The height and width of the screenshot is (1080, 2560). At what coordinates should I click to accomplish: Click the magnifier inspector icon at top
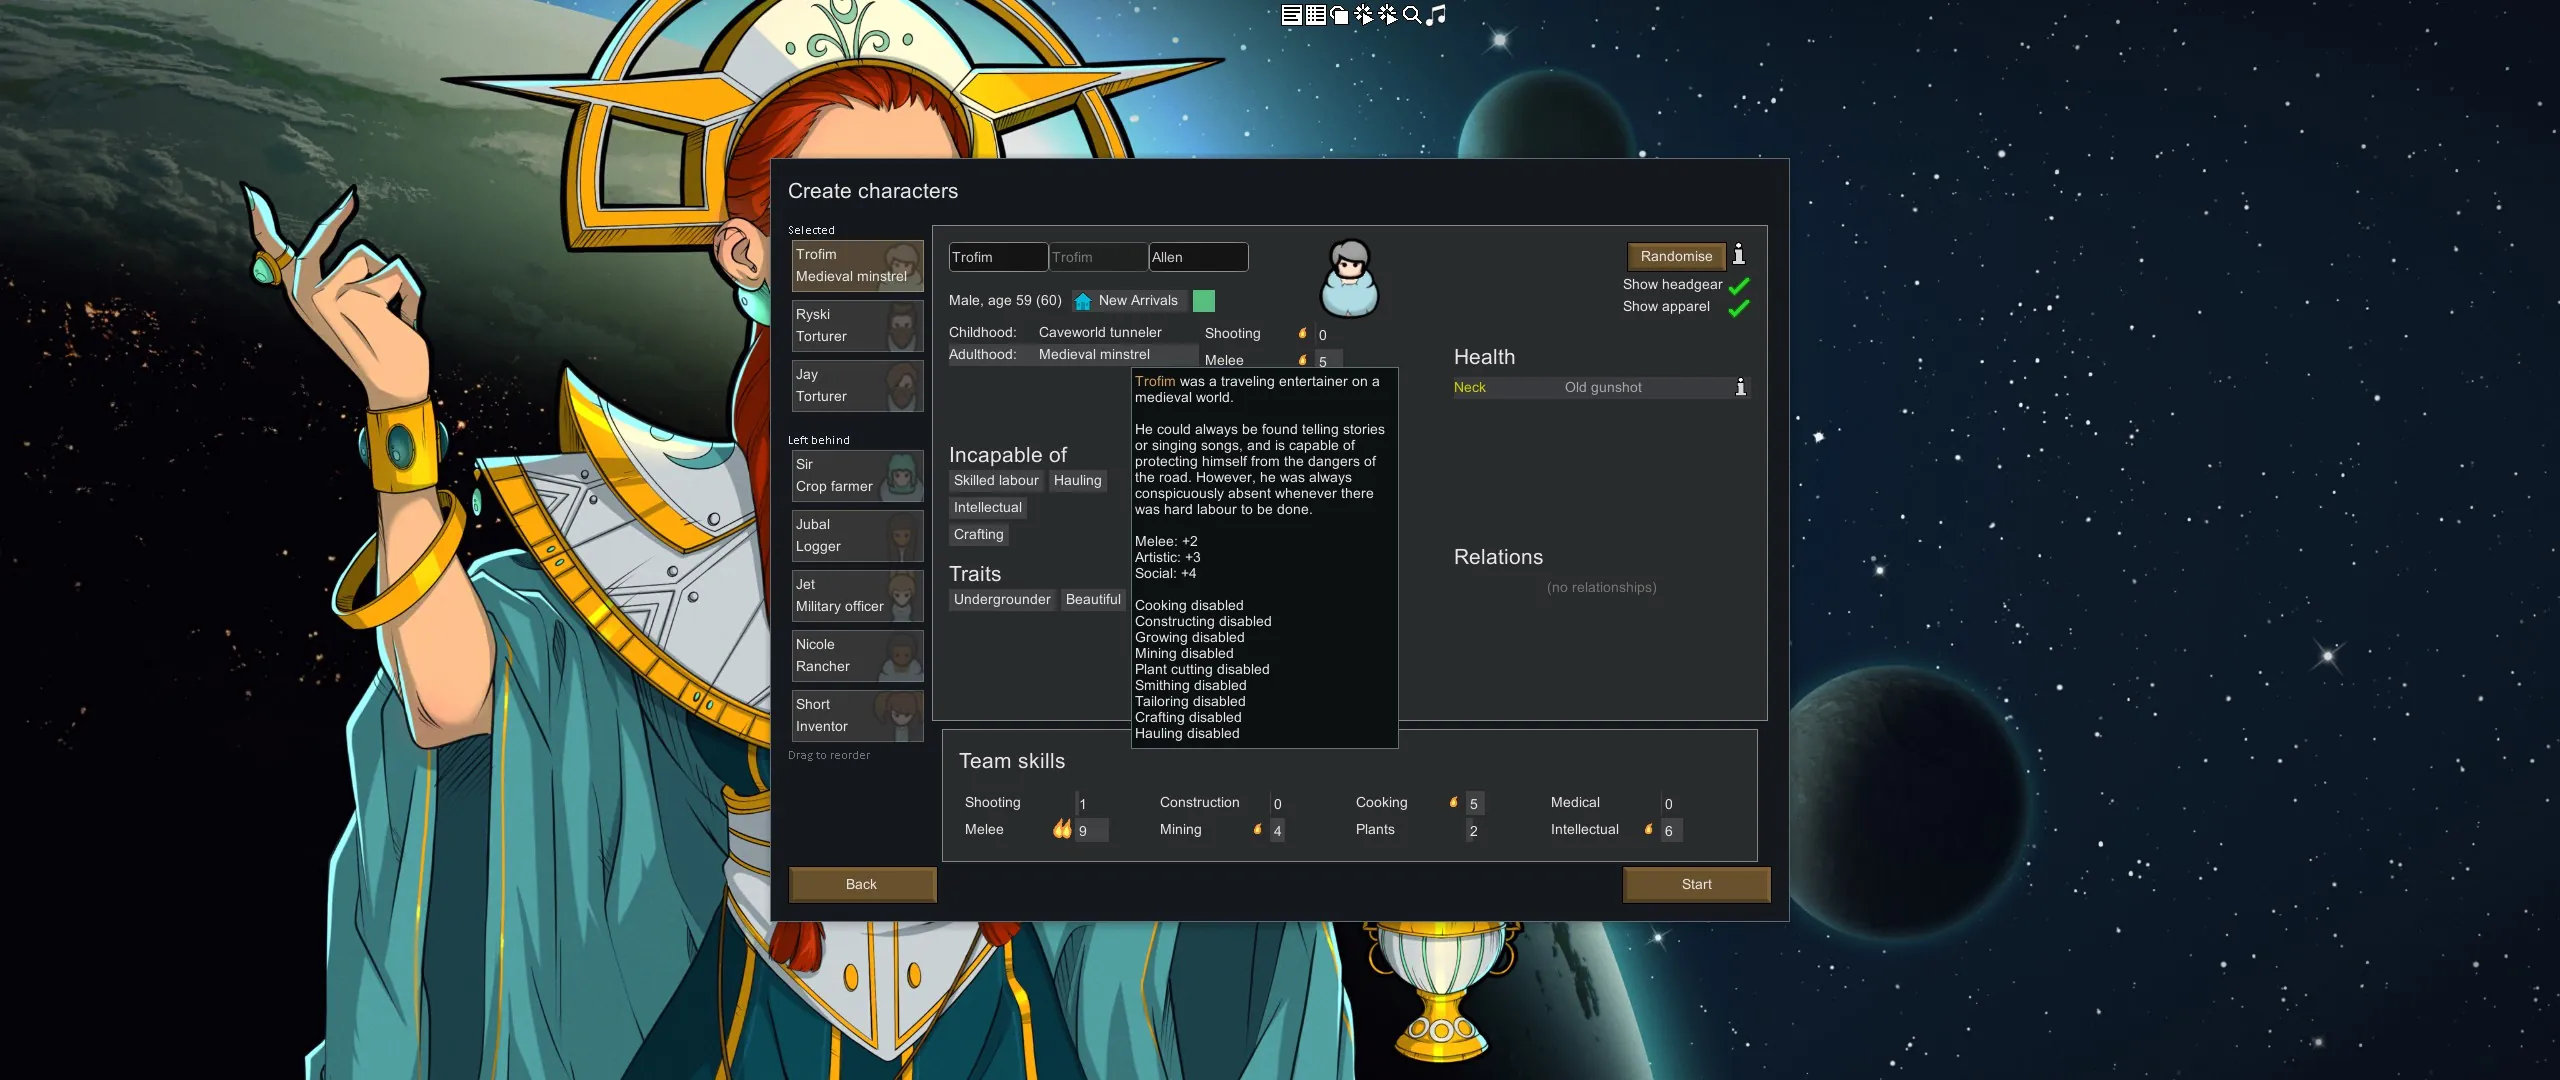tap(1412, 14)
